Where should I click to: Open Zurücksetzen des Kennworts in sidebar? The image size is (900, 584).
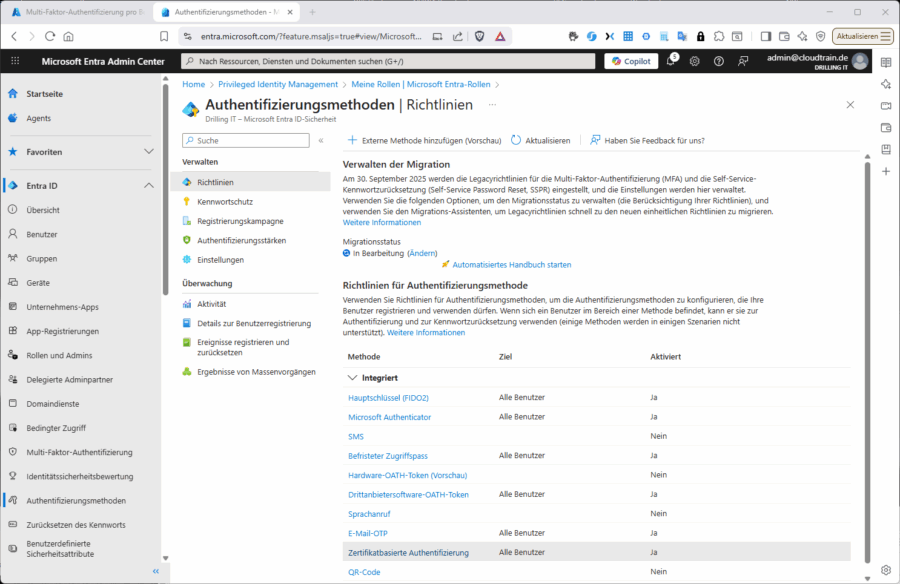pos(76,525)
